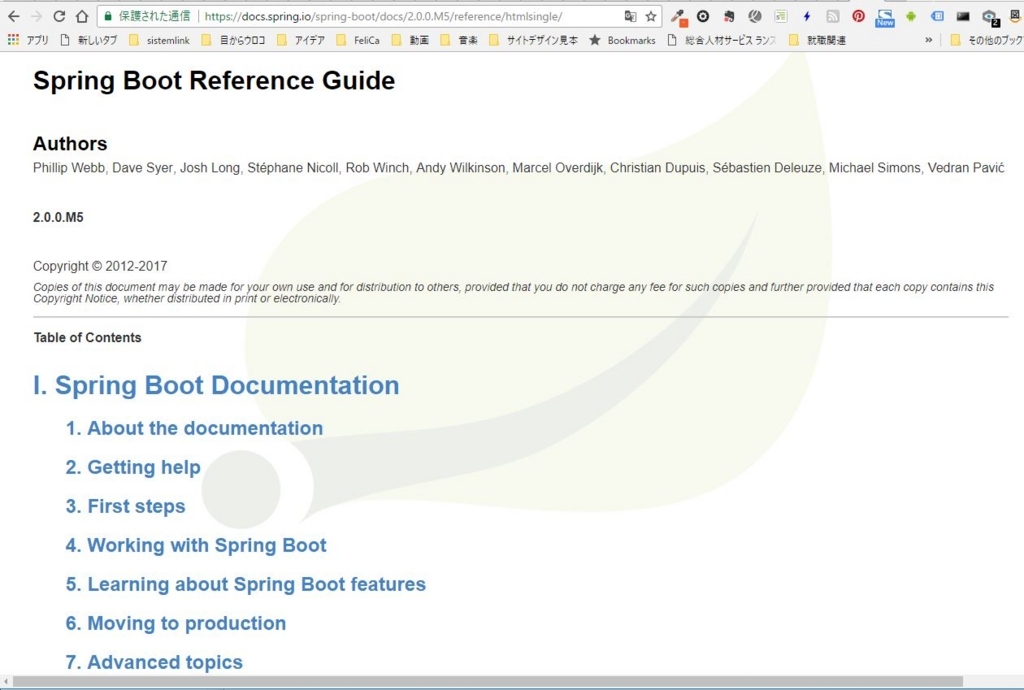Click author name 'Phillip Webb'
This screenshot has height=690, width=1024.
pos(69,168)
